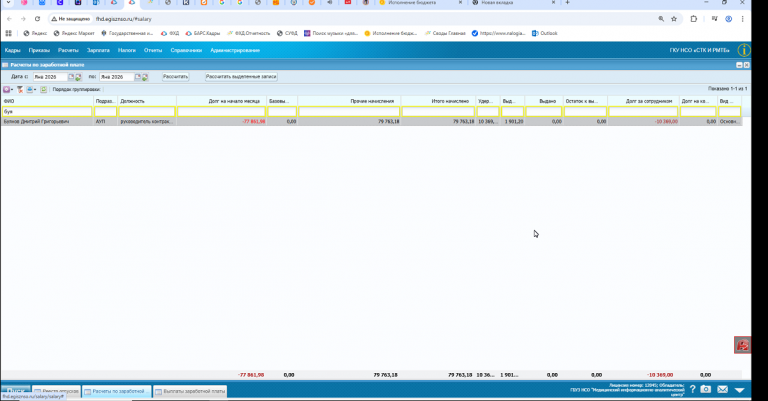Click the red floating widget icon at right
768x401 pixels.
[x=743, y=345]
